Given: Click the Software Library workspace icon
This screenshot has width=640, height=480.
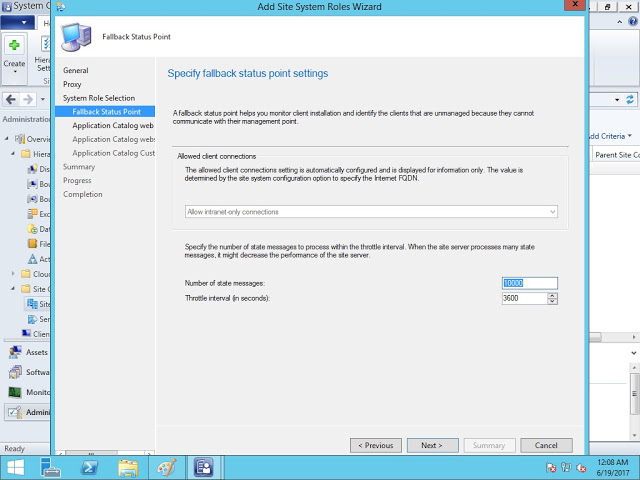Looking at the screenshot, I should (15, 372).
